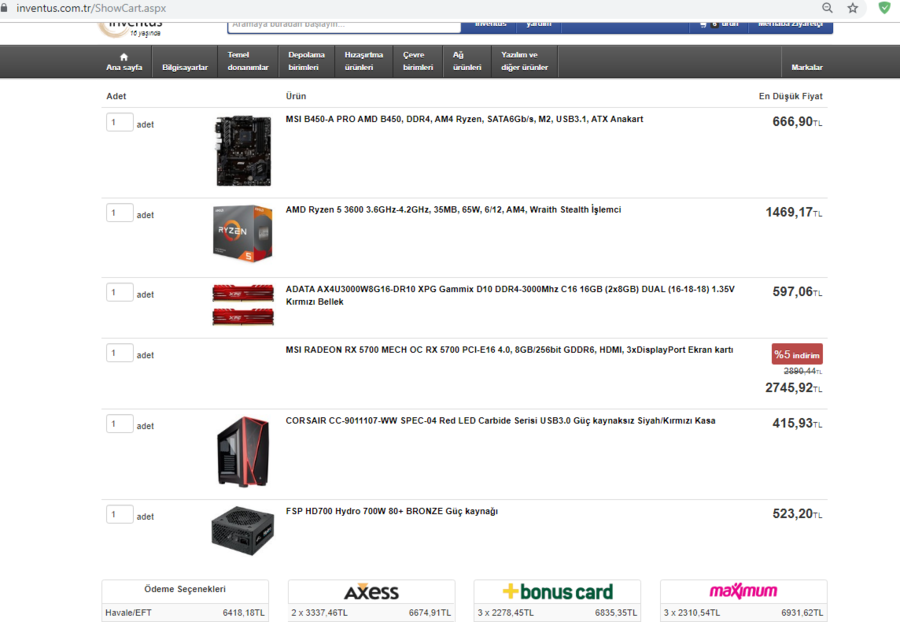Click quantity field for Corsair SPEC-04 case

(x=120, y=424)
